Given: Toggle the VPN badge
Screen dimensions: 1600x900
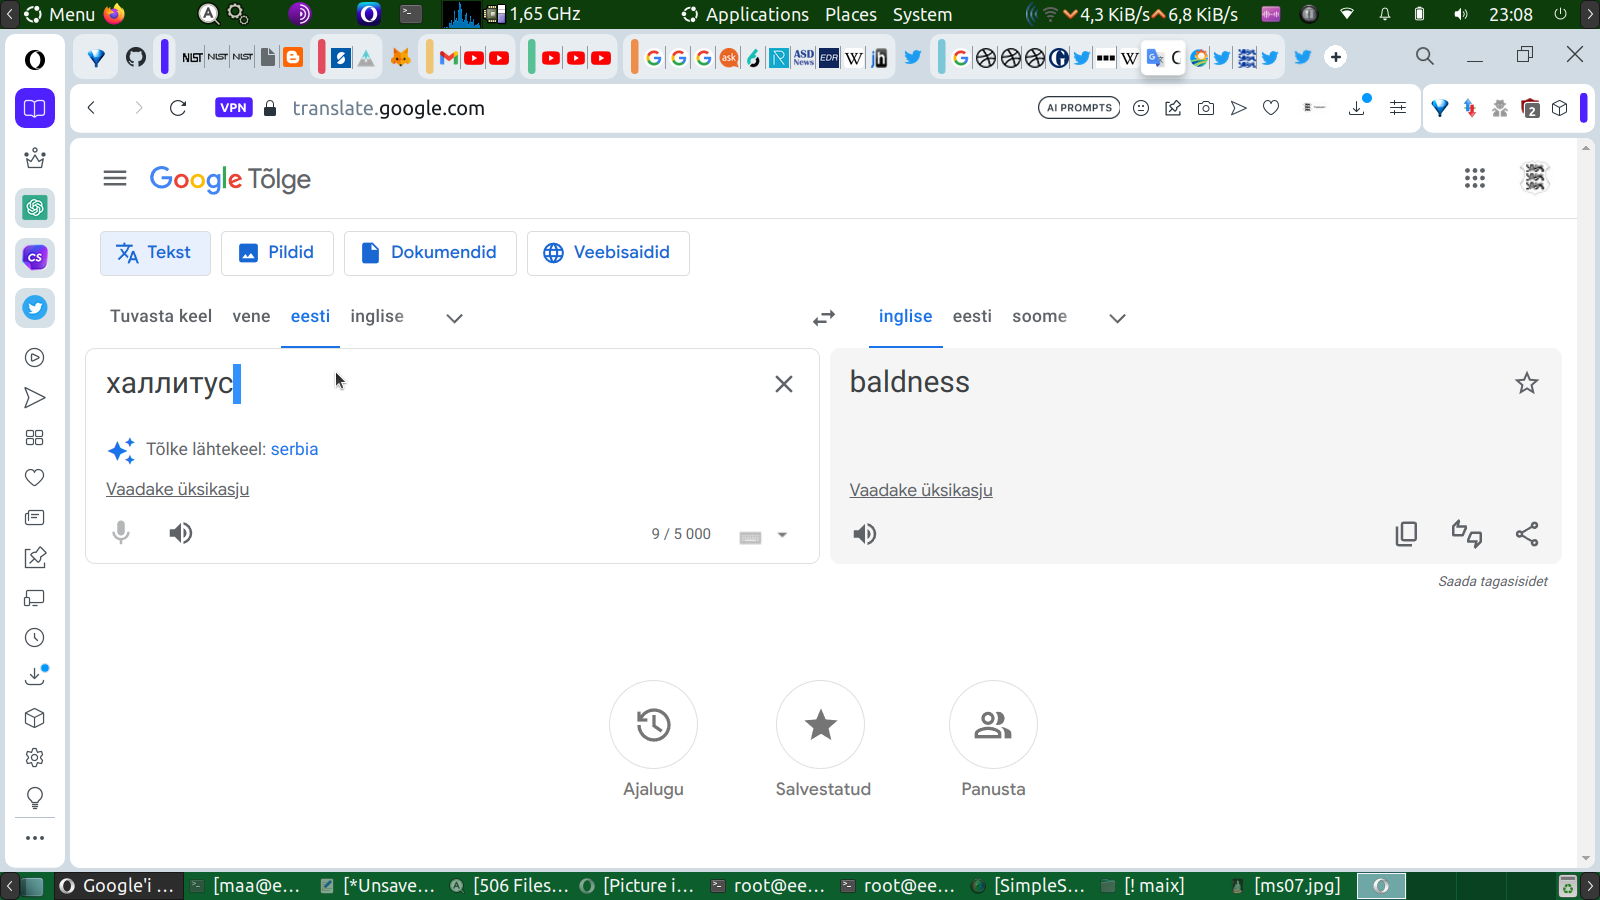Looking at the screenshot, I should 233,108.
